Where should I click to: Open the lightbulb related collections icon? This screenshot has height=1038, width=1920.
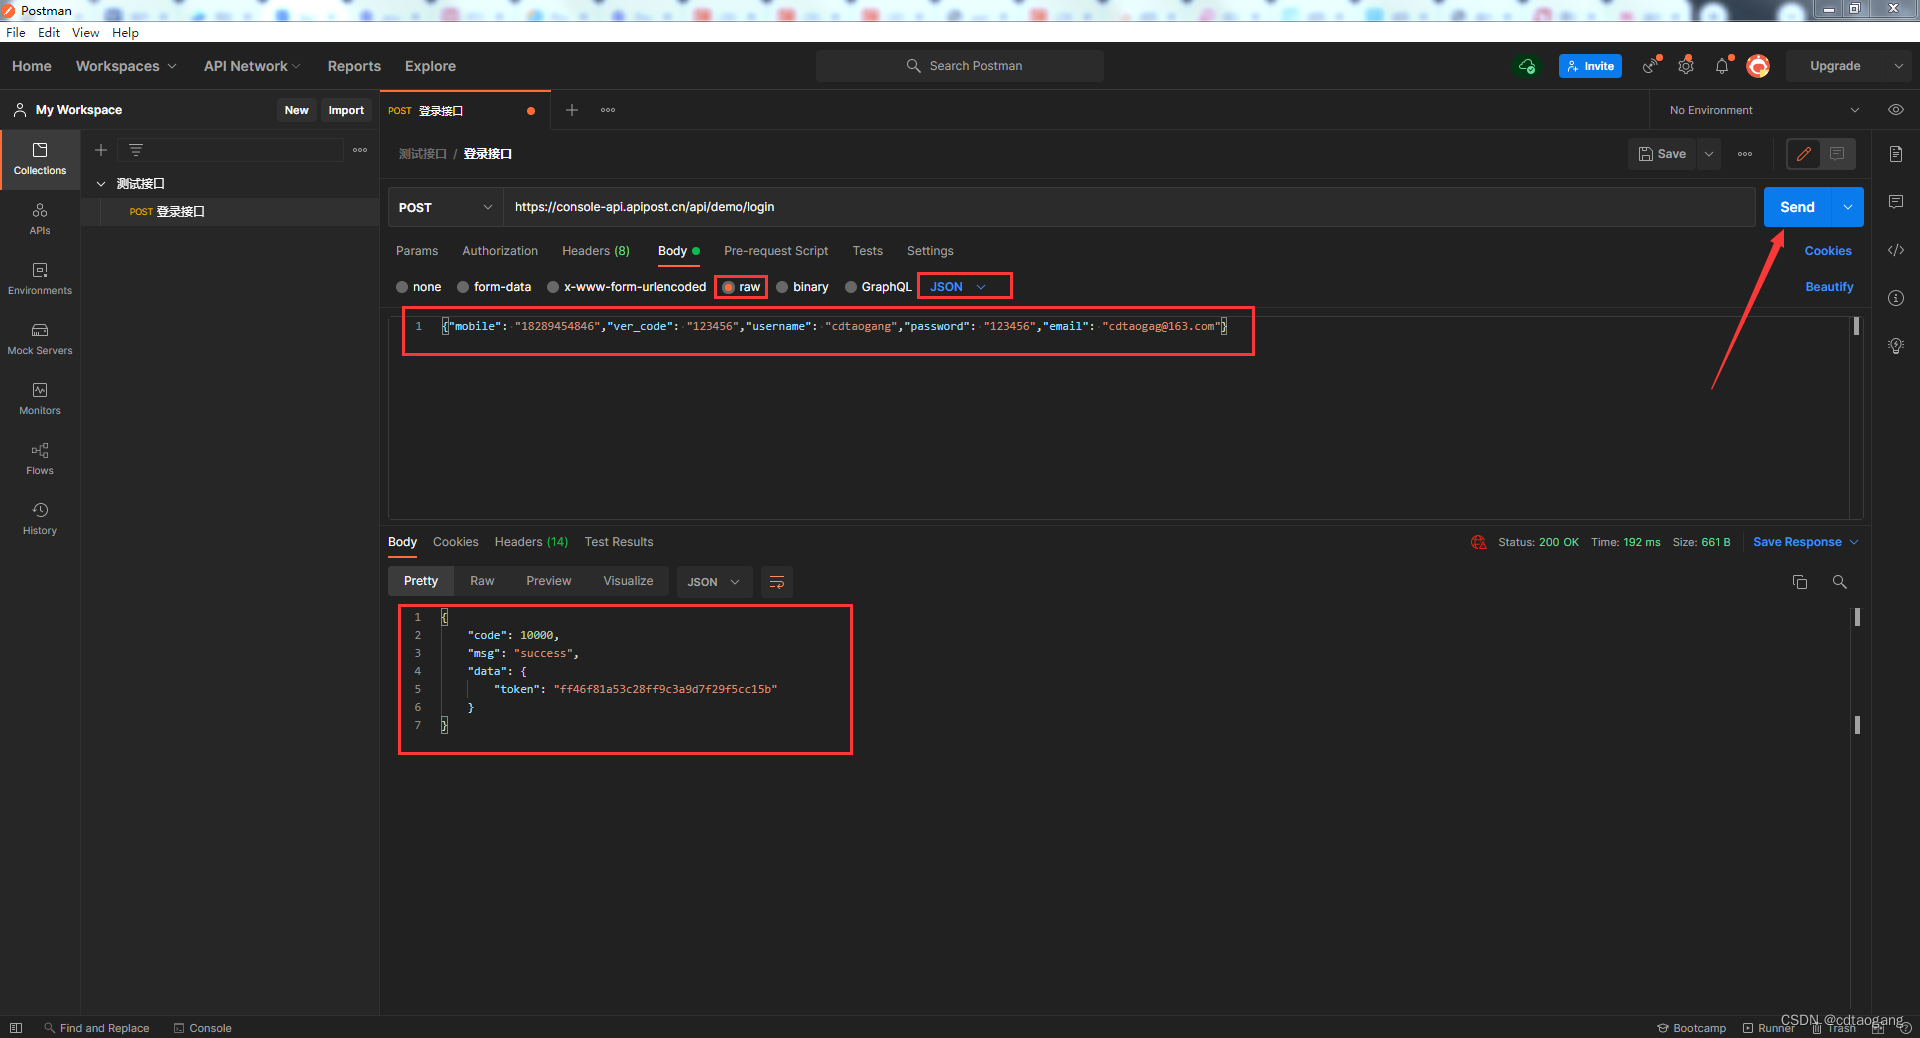tap(1896, 346)
